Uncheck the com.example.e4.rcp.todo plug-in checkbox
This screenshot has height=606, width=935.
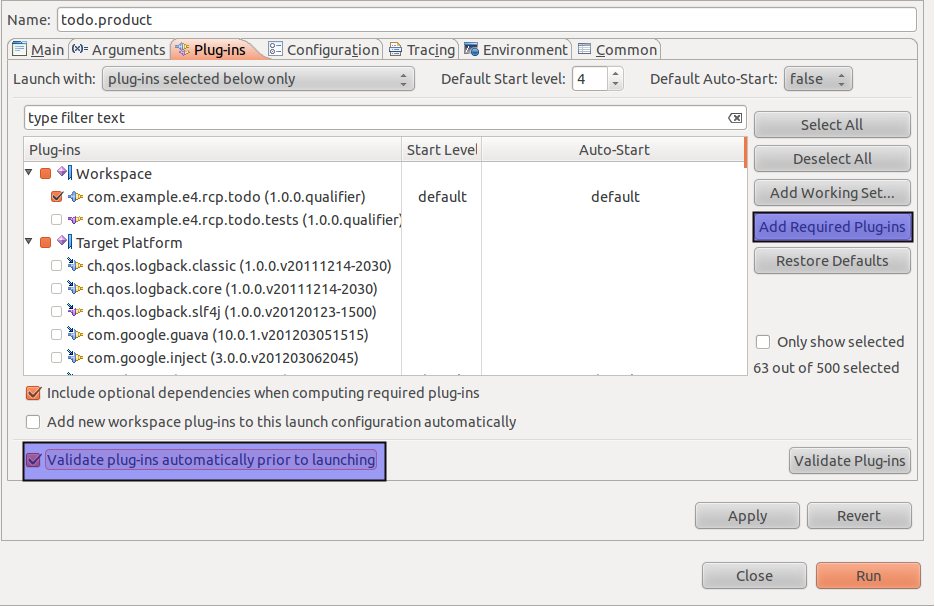pyautogui.click(x=56, y=197)
